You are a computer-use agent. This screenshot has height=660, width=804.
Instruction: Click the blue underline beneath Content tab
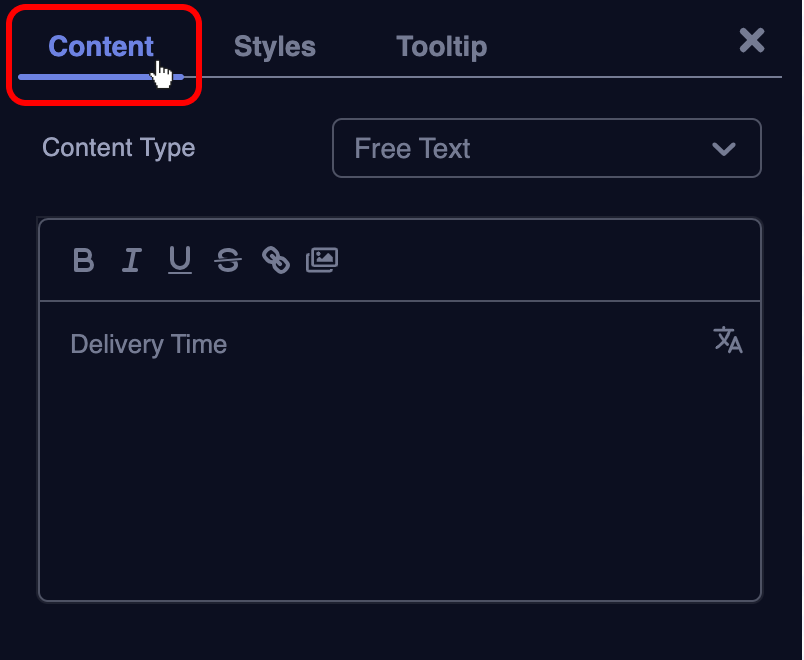pos(90,76)
